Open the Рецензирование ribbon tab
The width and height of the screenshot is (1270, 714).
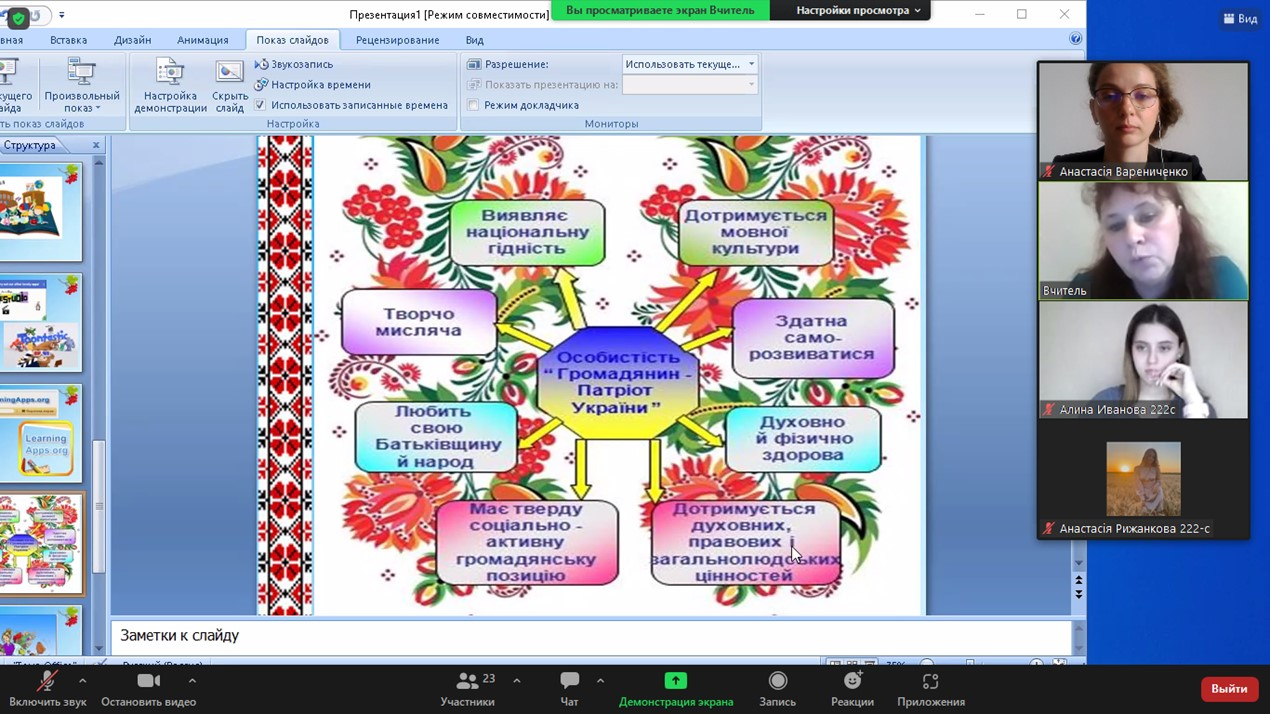[397, 40]
